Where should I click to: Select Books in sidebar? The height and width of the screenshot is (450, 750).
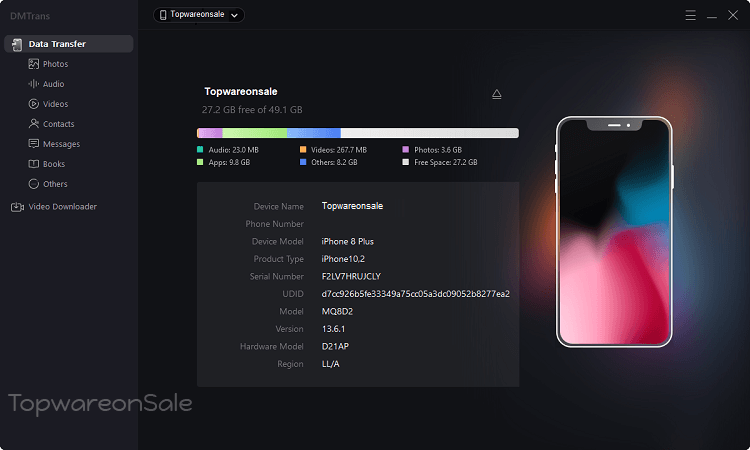pyautogui.click(x=54, y=164)
